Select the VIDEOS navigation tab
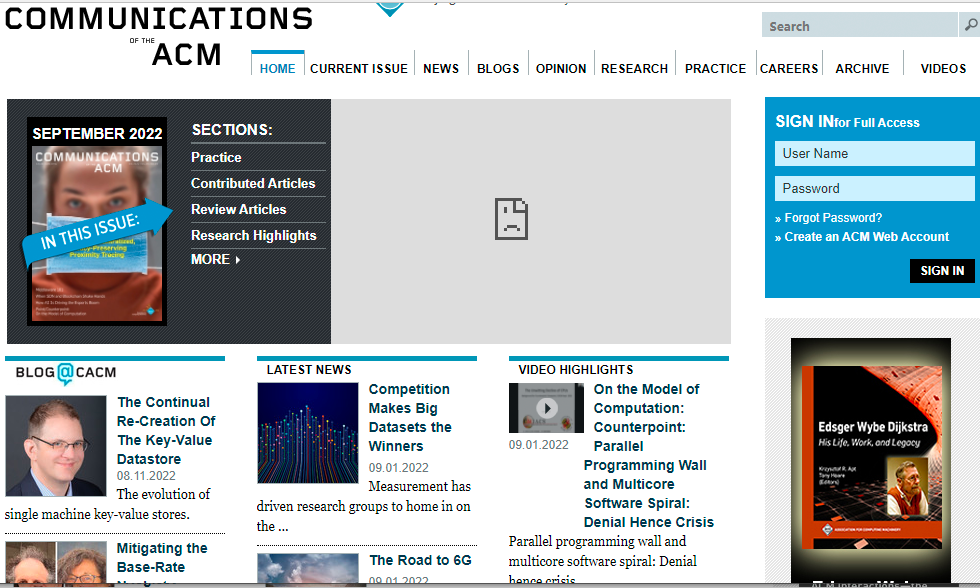The image size is (980, 588). [943, 69]
